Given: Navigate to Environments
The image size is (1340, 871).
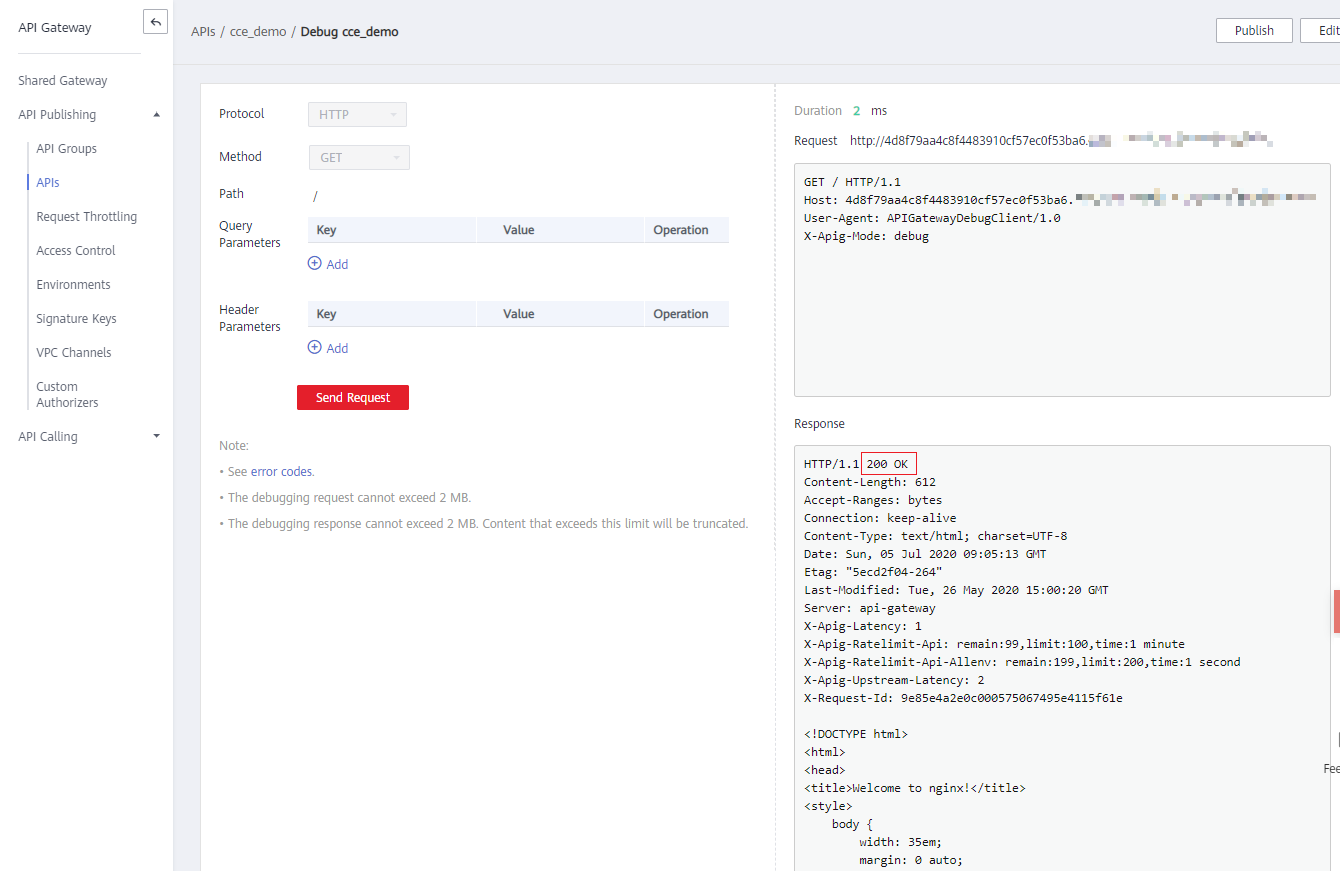Looking at the screenshot, I should click(74, 285).
